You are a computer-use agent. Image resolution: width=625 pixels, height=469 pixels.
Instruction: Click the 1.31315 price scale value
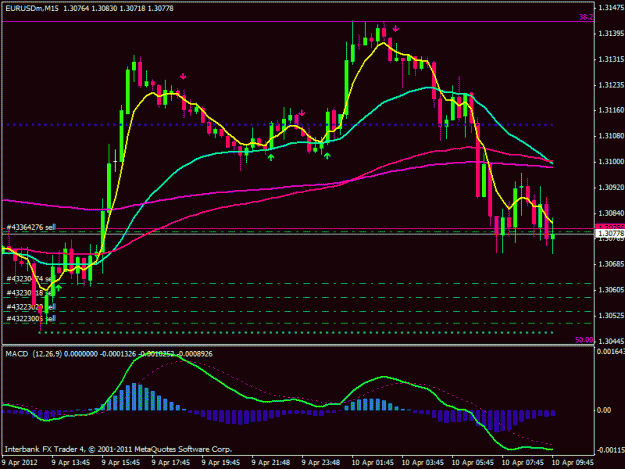611,59
